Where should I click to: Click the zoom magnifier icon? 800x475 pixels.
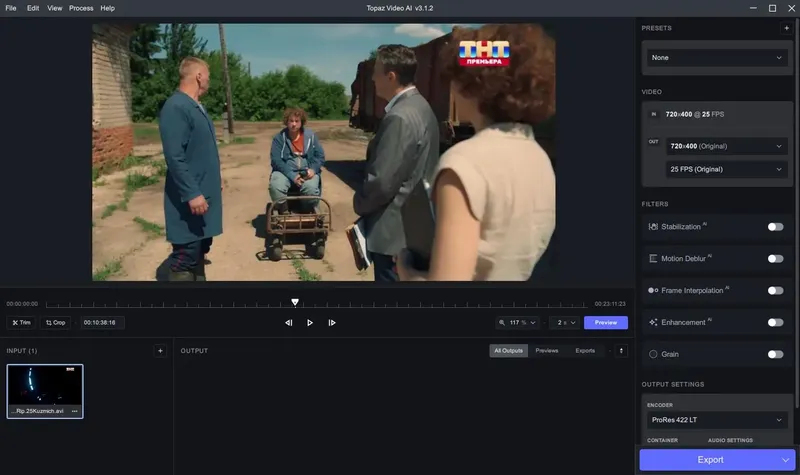(x=502, y=322)
